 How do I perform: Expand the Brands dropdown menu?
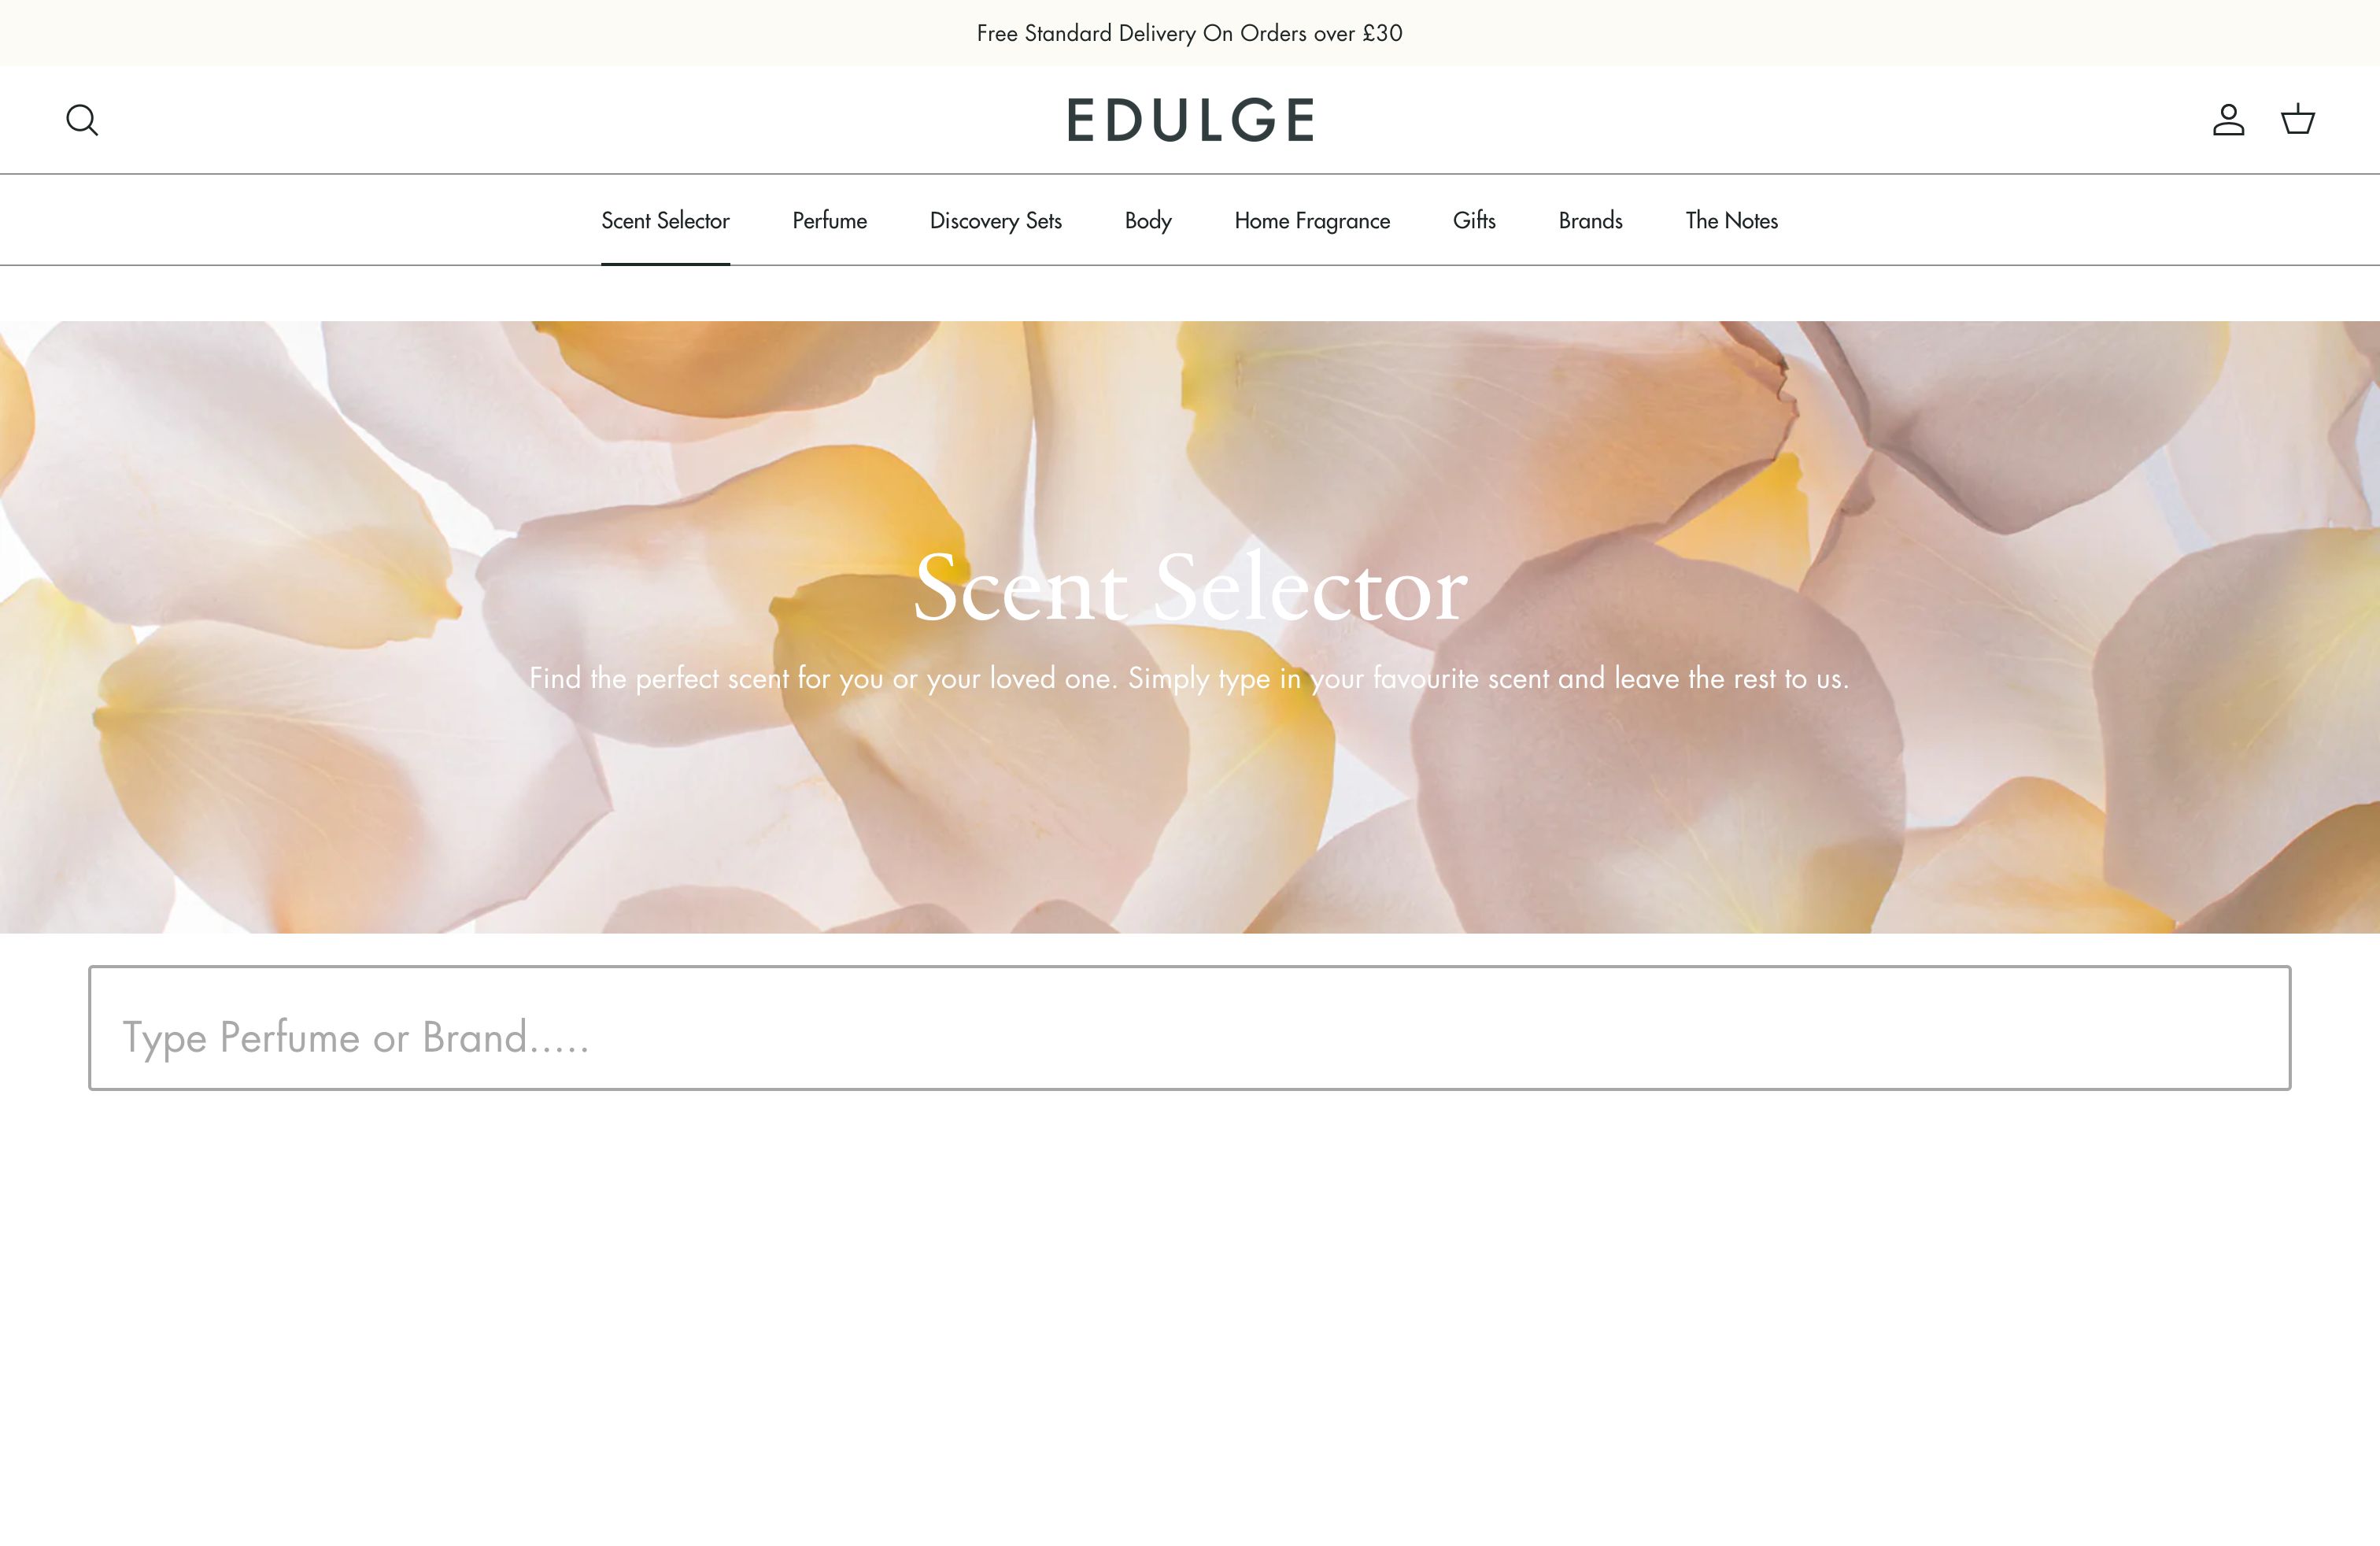click(x=1589, y=219)
